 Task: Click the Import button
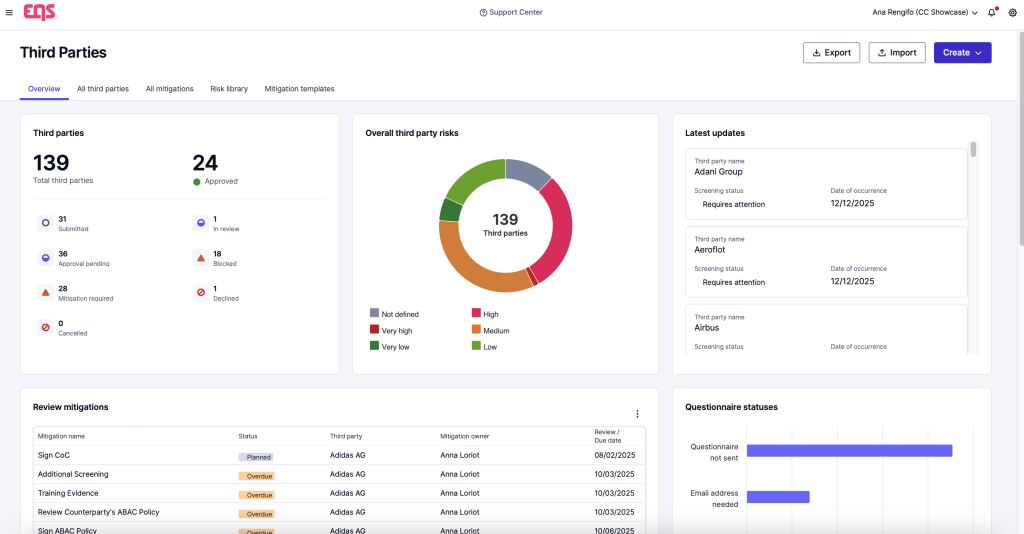click(x=896, y=53)
